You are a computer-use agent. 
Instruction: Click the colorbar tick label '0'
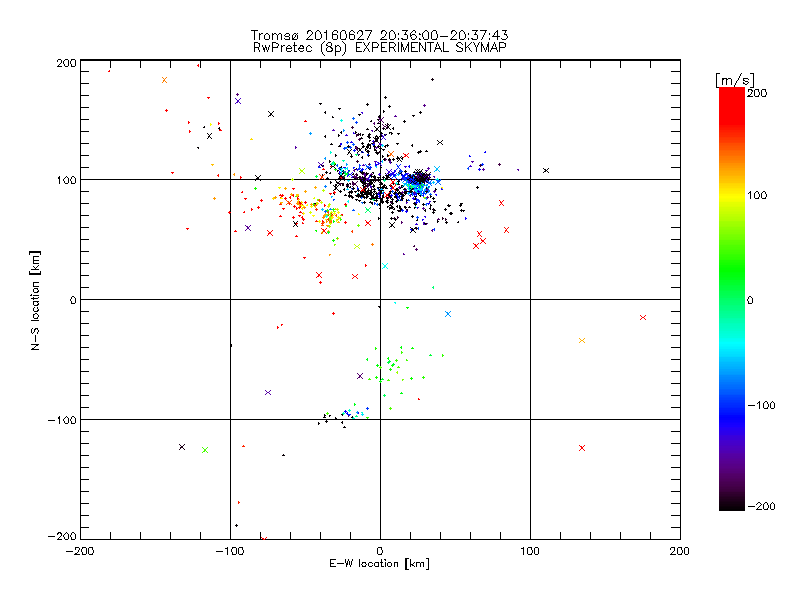750,300
